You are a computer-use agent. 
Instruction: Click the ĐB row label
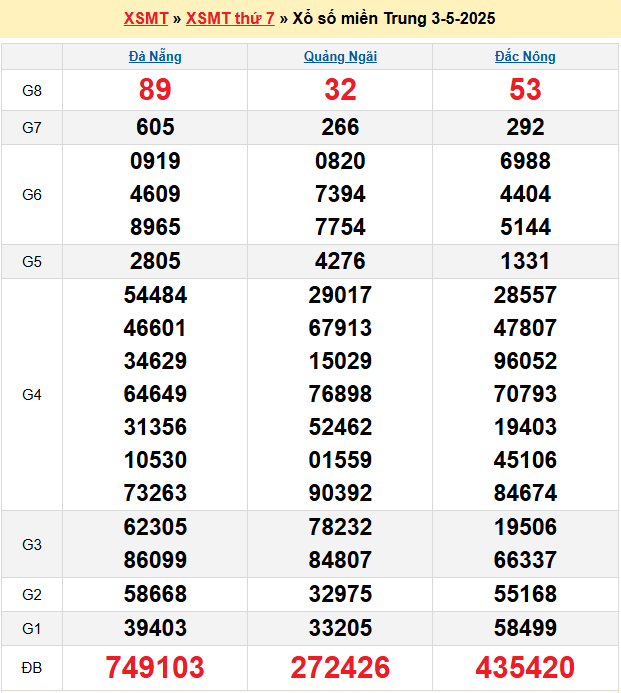tap(32, 667)
